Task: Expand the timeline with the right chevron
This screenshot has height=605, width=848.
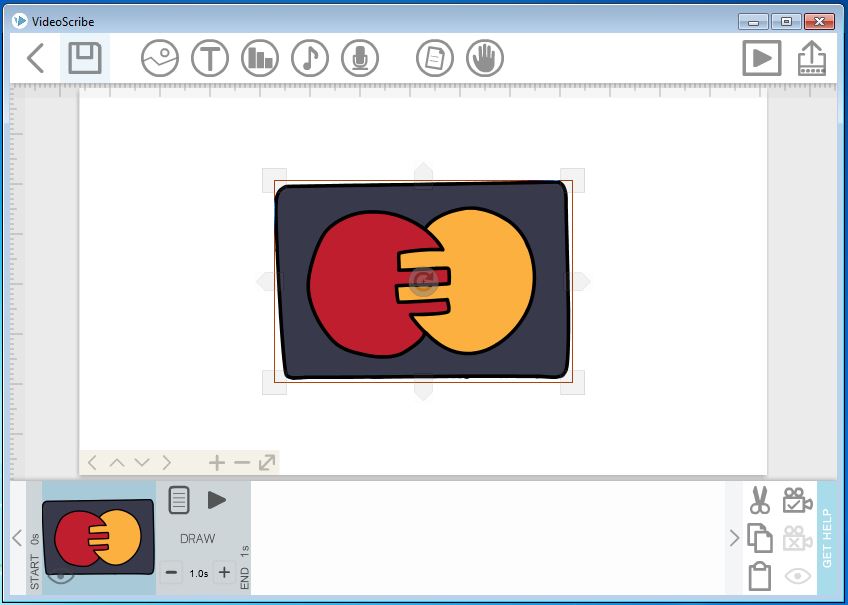Action: pyautogui.click(x=733, y=537)
